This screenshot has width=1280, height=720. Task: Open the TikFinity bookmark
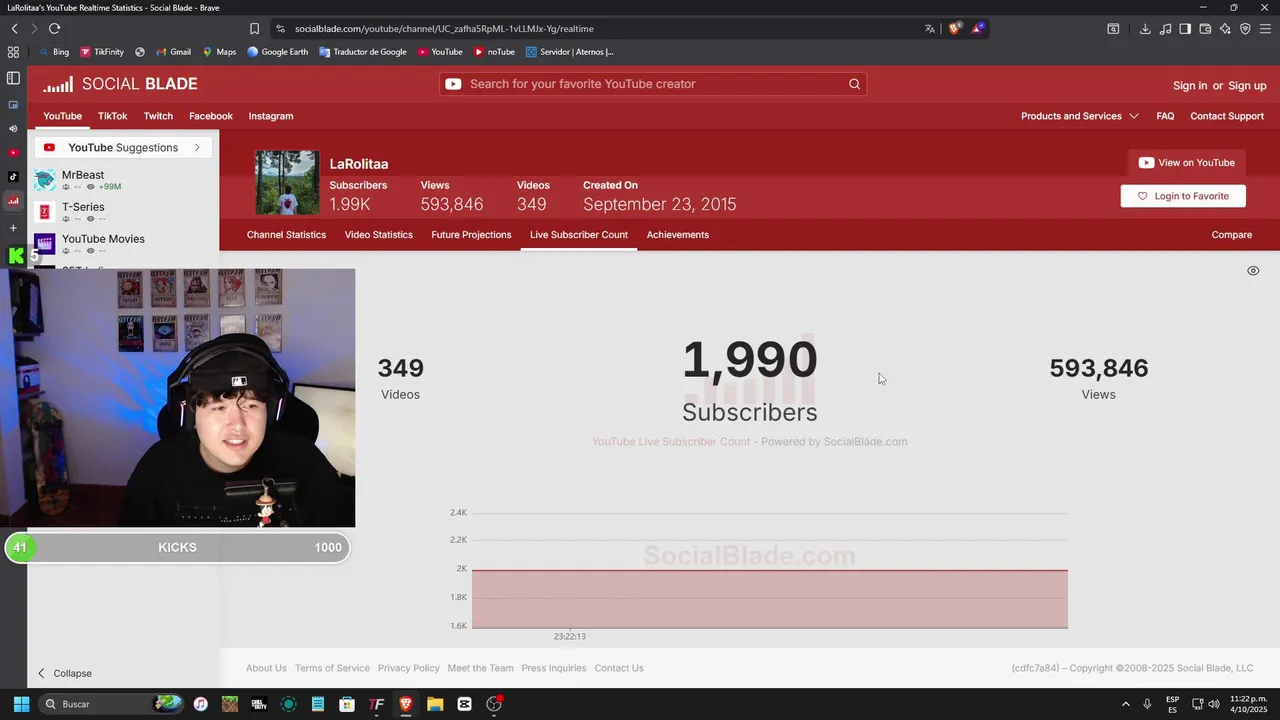pos(102,52)
